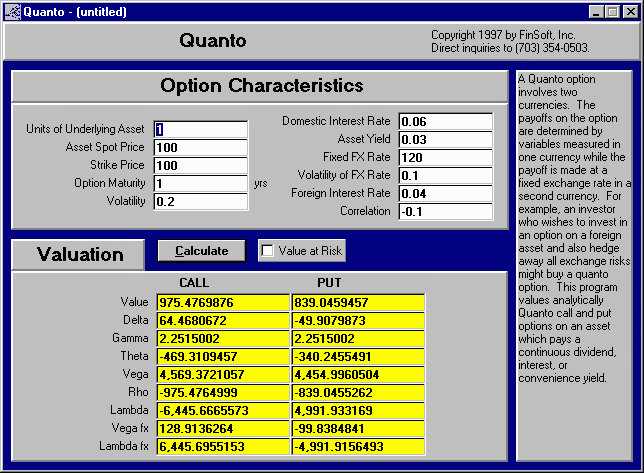Image resolution: width=644 pixels, height=473 pixels.
Task: Click the Asset Spot Price input field
Action: (x=201, y=147)
